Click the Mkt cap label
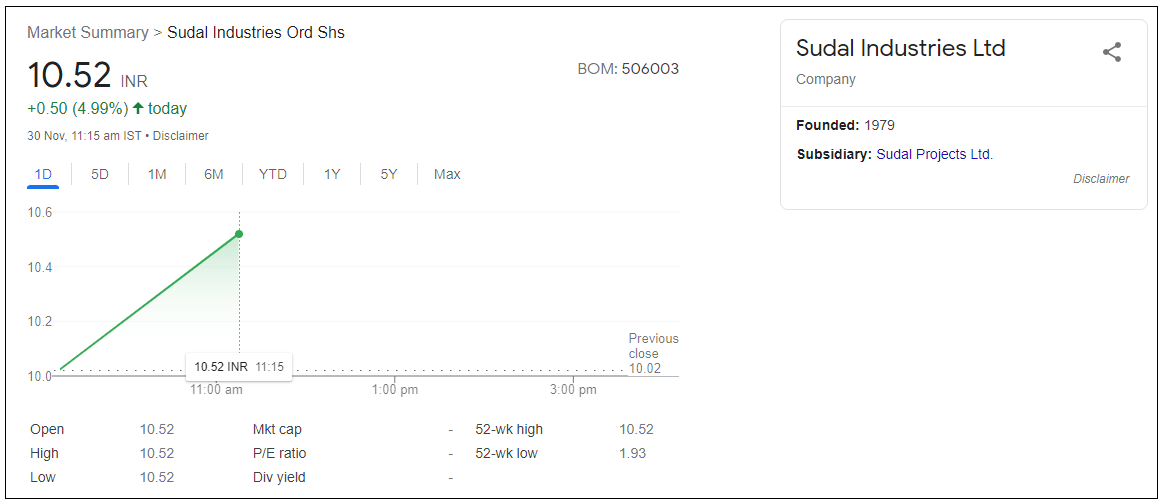This screenshot has width=1164, height=504. point(278,429)
